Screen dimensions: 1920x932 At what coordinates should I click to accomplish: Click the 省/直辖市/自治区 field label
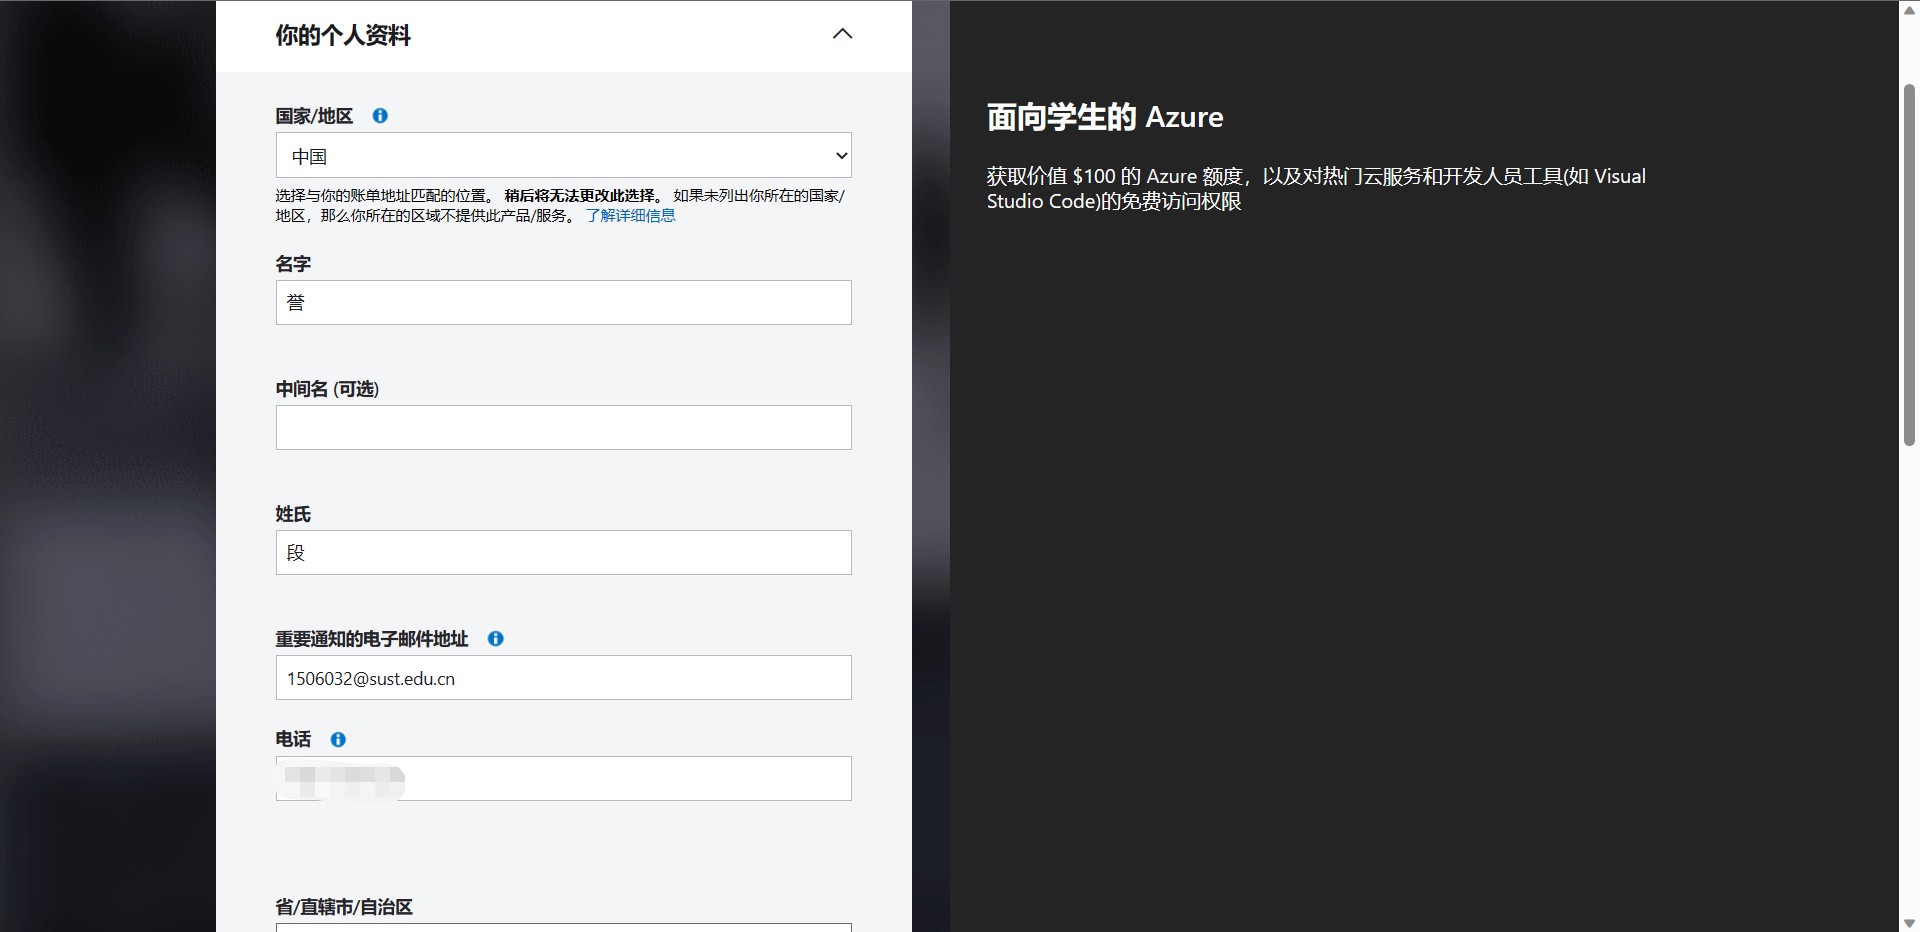pyautogui.click(x=344, y=907)
